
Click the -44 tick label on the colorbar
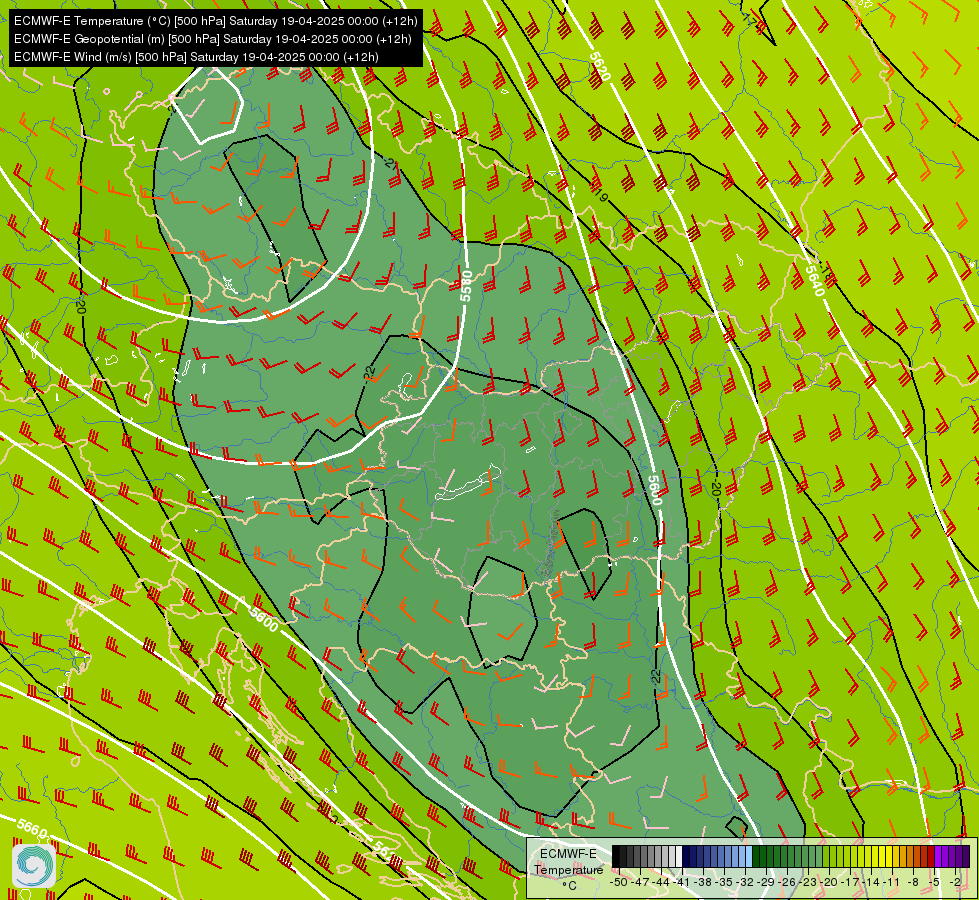[x=661, y=882]
